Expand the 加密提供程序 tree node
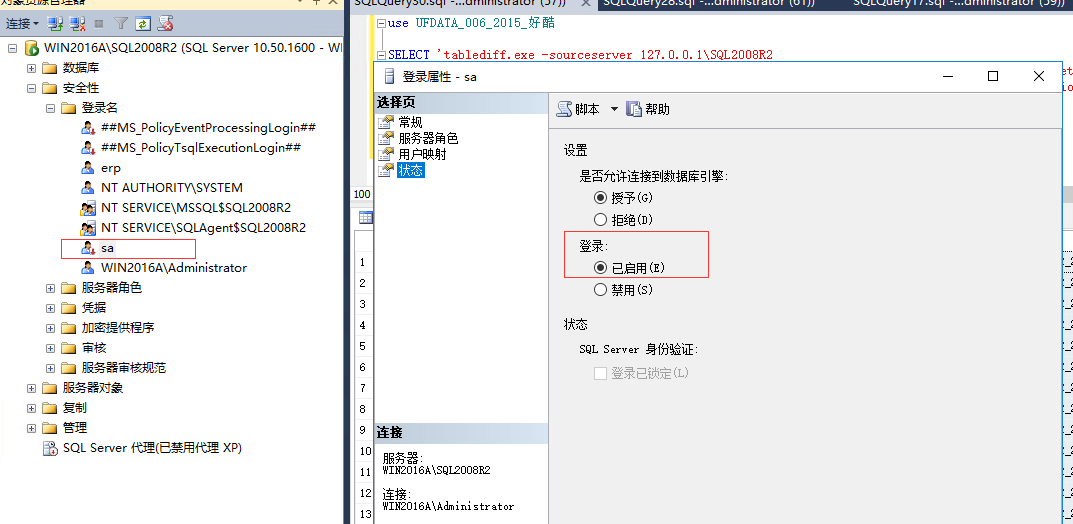This screenshot has height=524, width=1073. click(x=50, y=328)
